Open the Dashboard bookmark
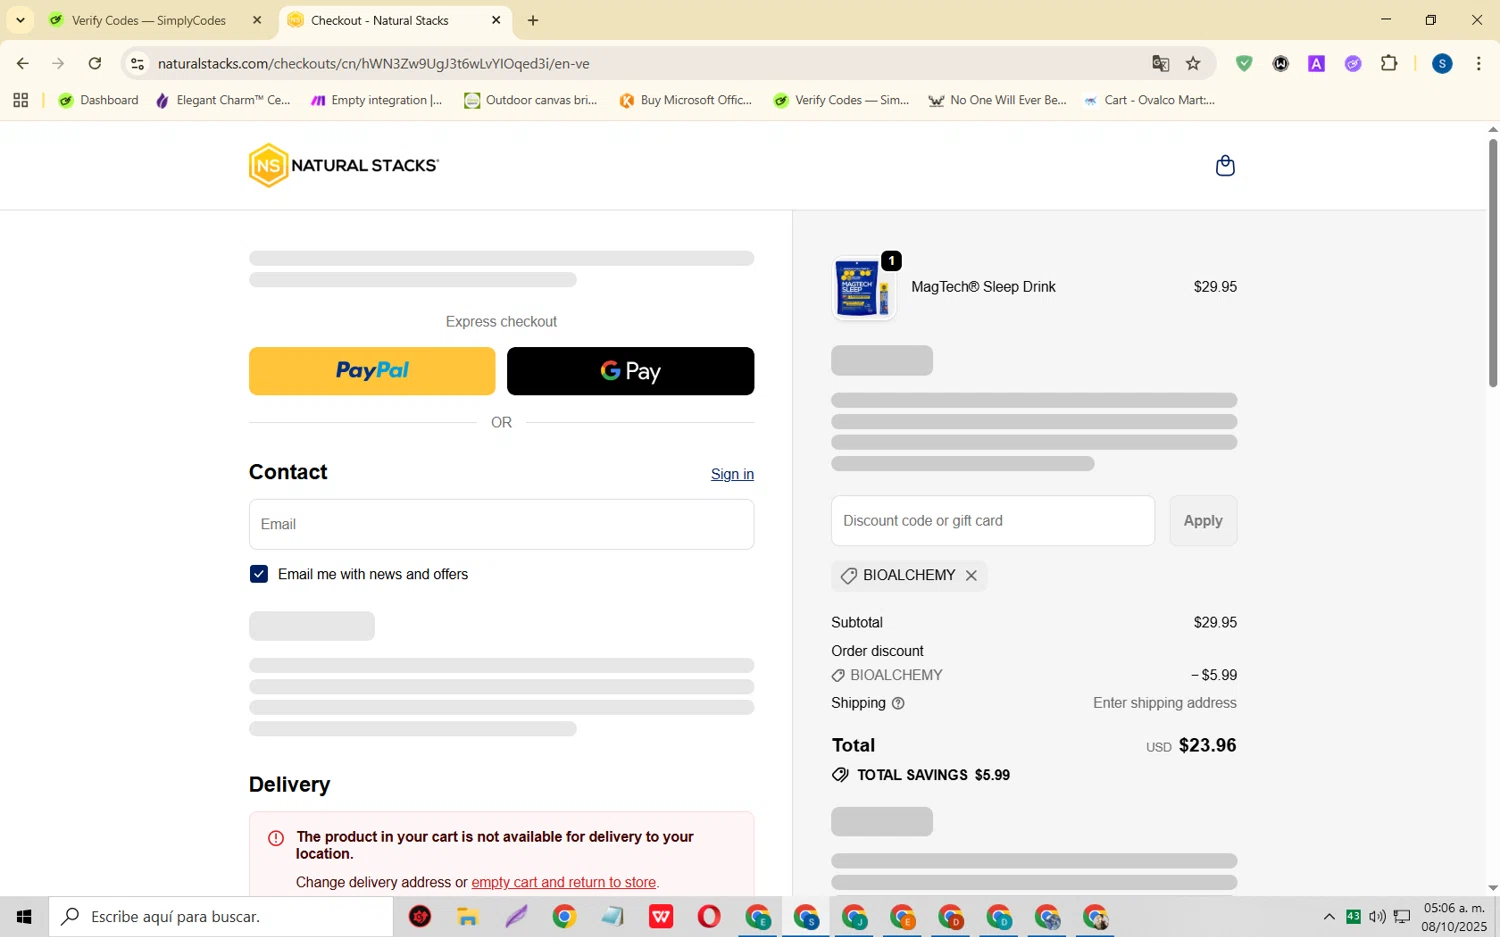This screenshot has height=937, width=1500. 98,100
